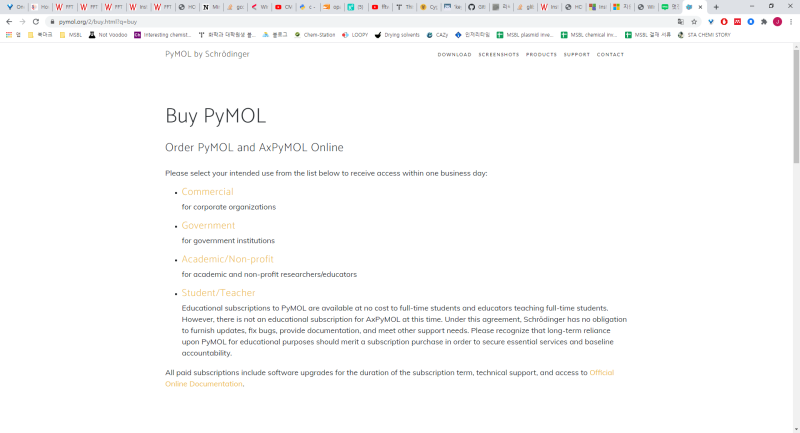Open the Official Online Documentation link
This screenshot has height=433, width=800.
point(602,373)
